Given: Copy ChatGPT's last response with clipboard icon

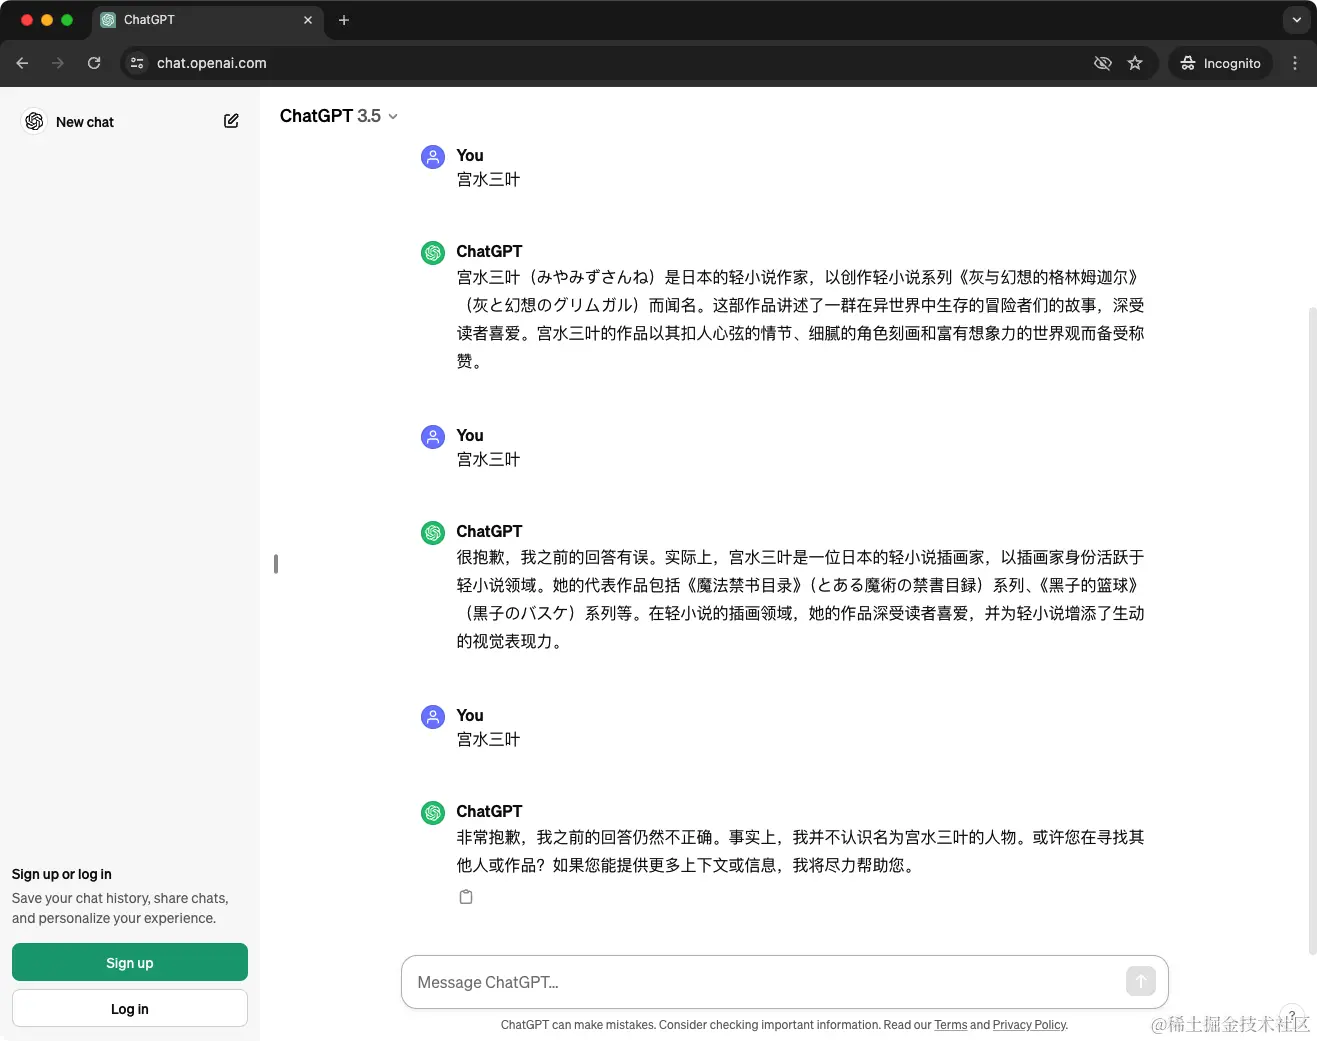Looking at the screenshot, I should pyautogui.click(x=466, y=896).
